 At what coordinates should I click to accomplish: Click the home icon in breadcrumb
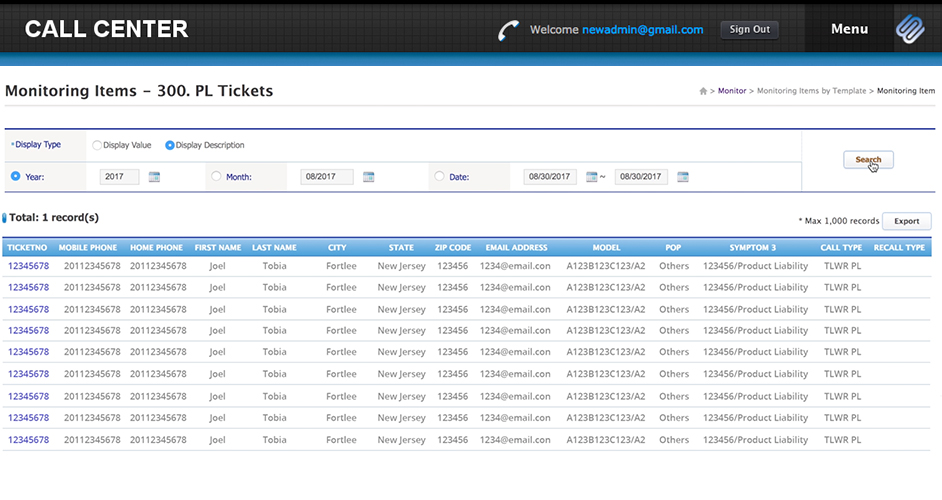tap(703, 91)
